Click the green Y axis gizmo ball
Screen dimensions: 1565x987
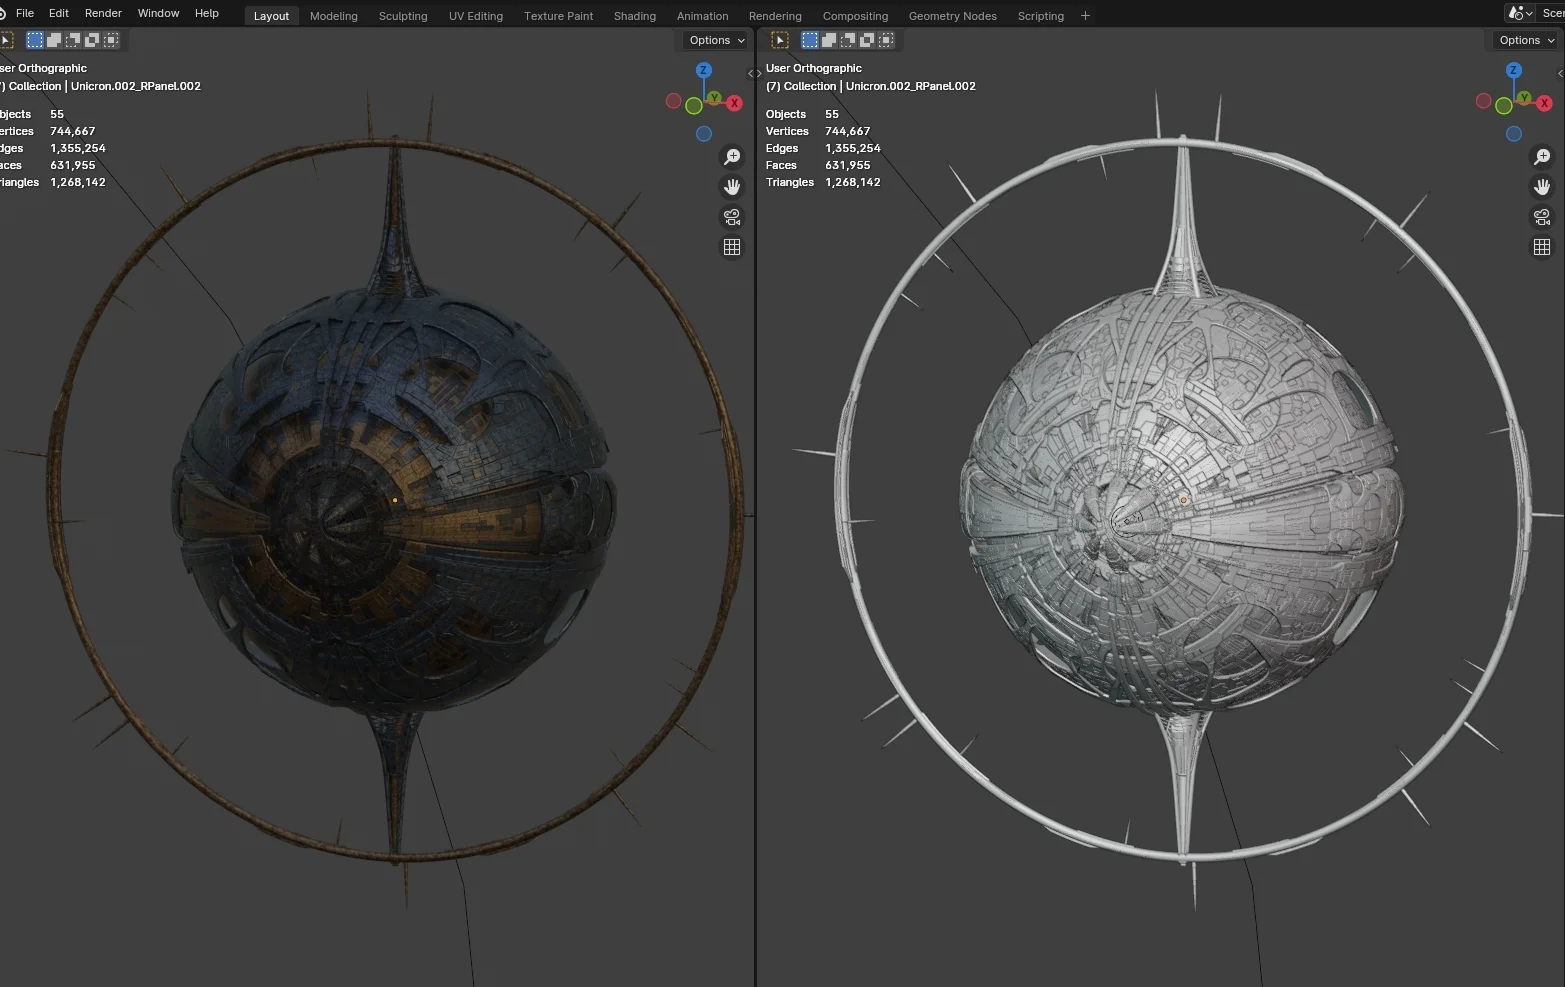715,97
